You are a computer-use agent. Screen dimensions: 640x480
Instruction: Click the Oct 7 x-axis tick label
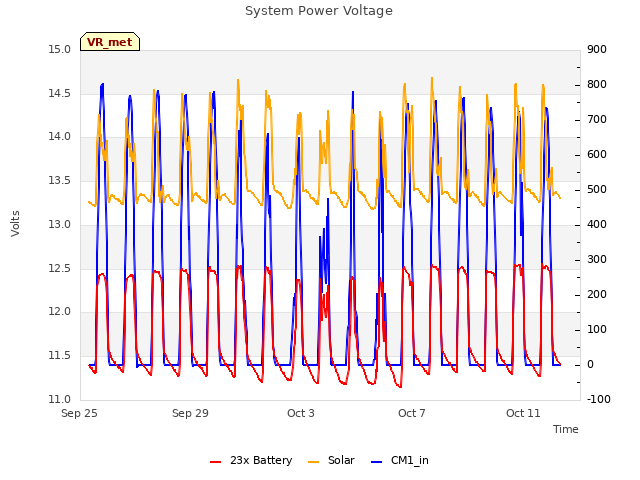pyautogui.click(x=412, y=413)
